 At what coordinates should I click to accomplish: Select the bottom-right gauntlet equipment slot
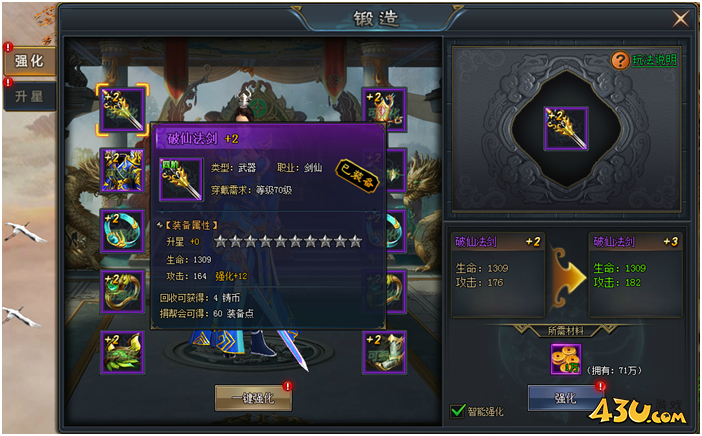click(384, 353)
